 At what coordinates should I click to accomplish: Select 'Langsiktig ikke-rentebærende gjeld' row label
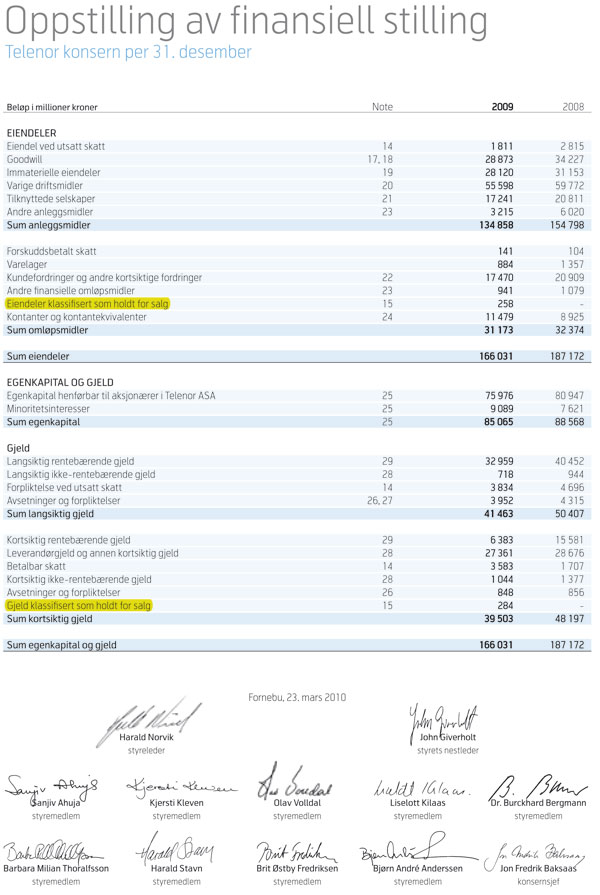[x=80, y=474]
